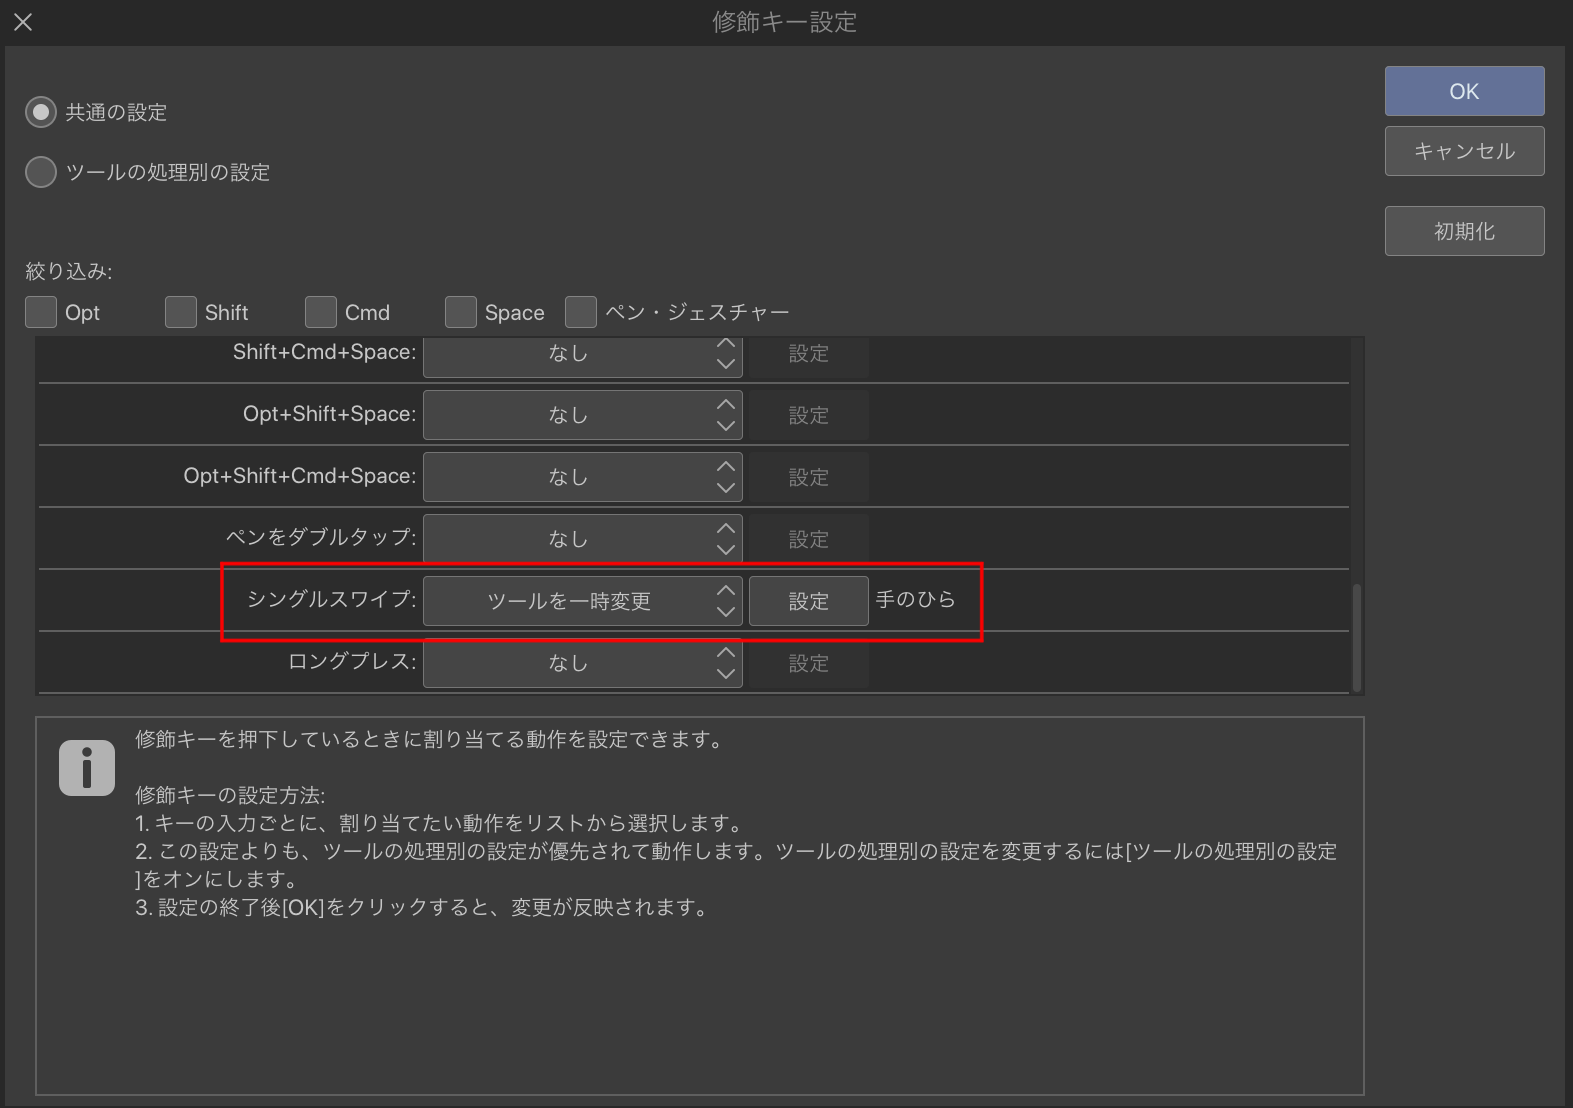Click the info icon in the description box
The height and width of the screenshot is (1108, 1573).
[87, 768]
